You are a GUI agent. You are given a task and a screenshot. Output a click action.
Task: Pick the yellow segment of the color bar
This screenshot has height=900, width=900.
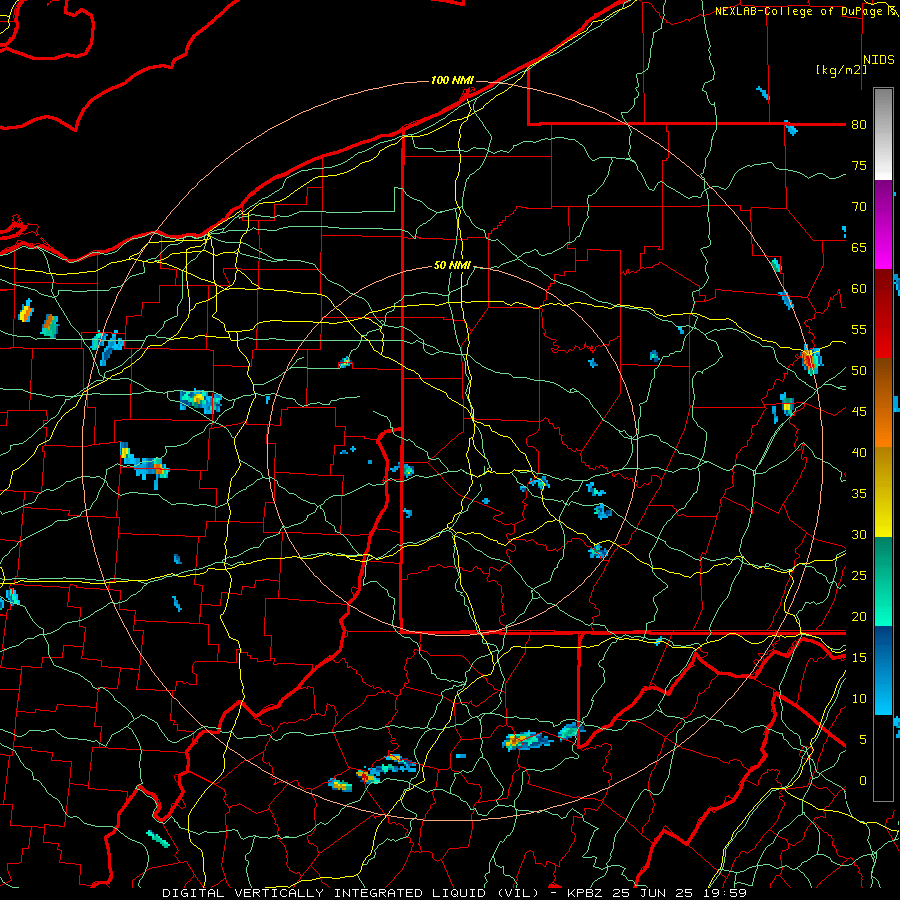coord(883,492)
